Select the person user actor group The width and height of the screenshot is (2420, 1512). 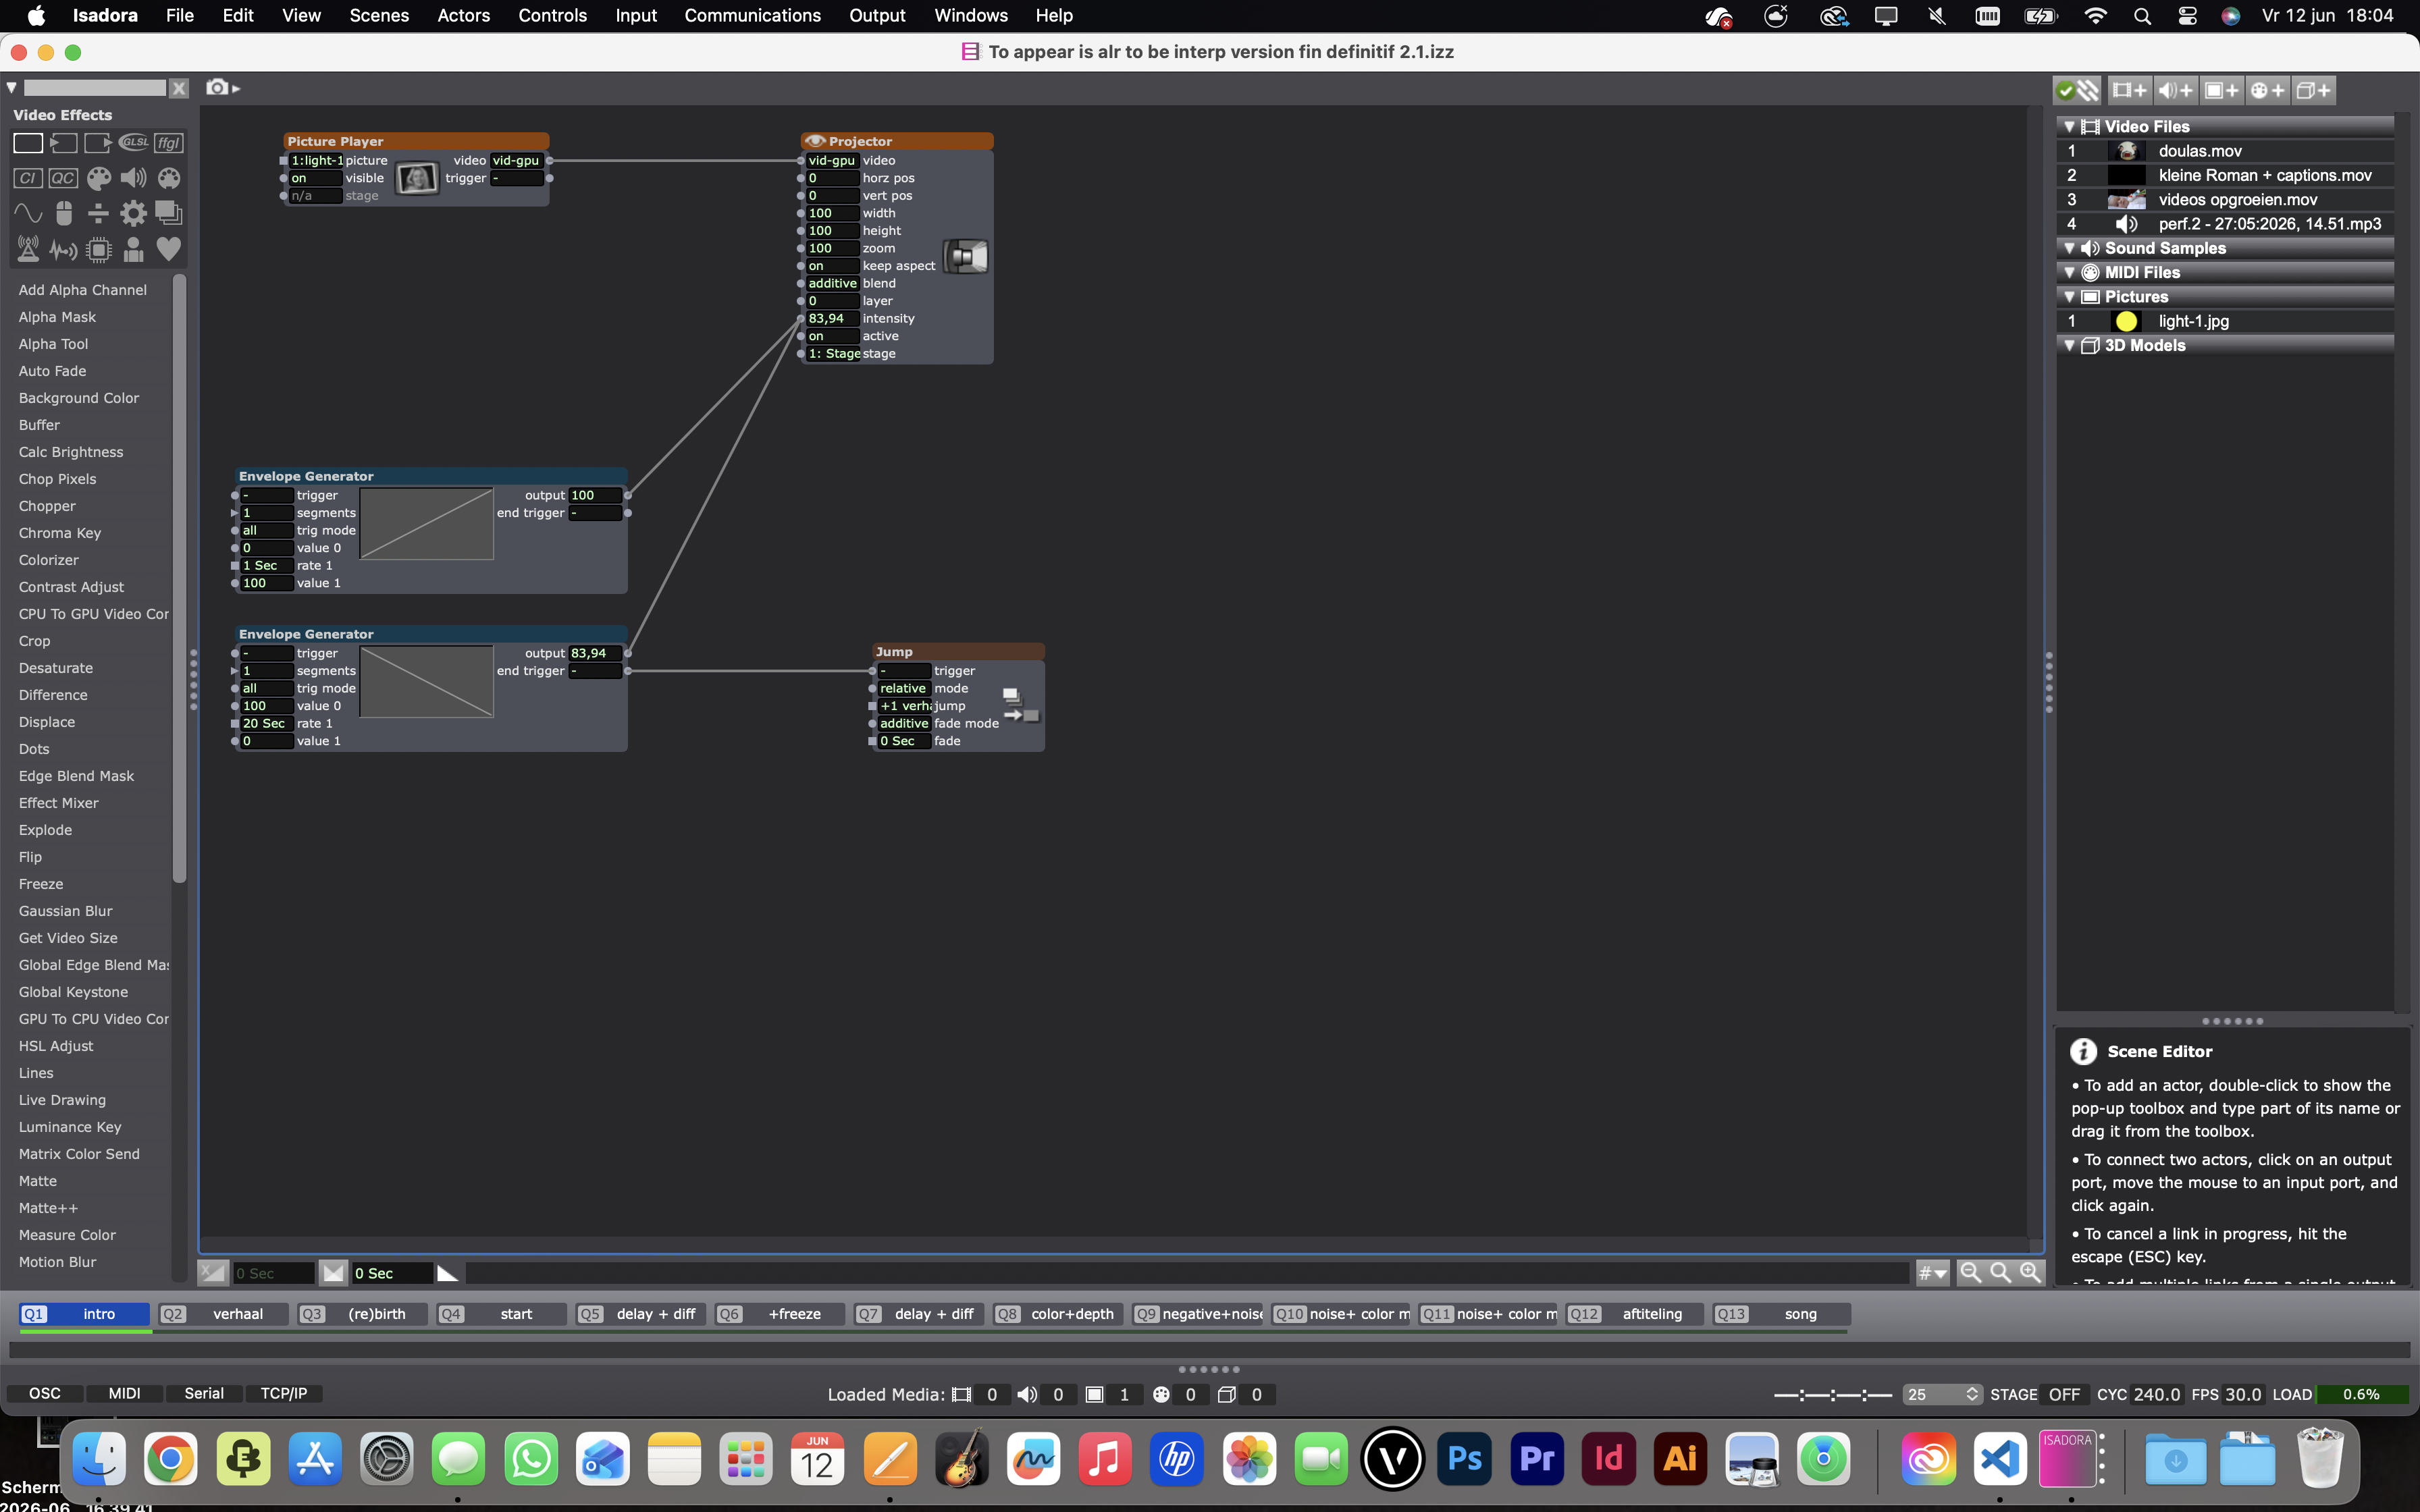coord(133,249)
